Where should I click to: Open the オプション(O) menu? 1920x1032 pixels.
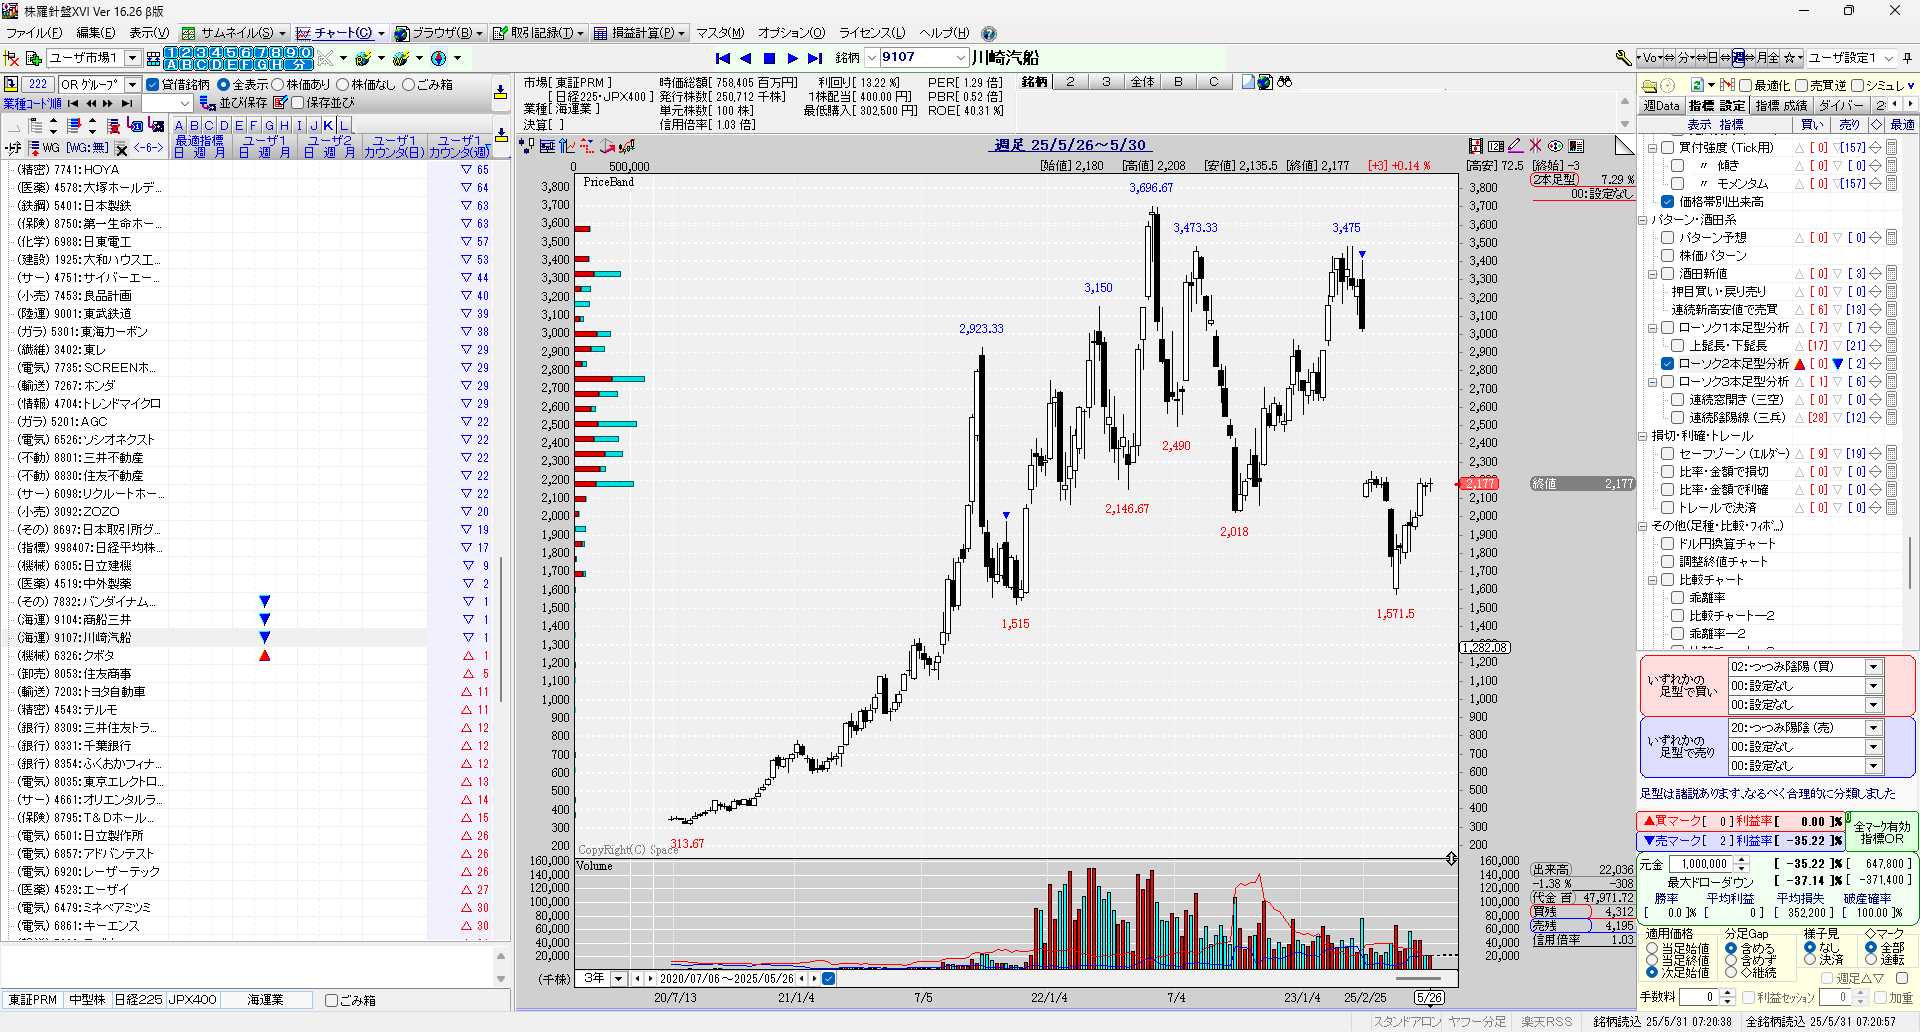click(791, 33)
